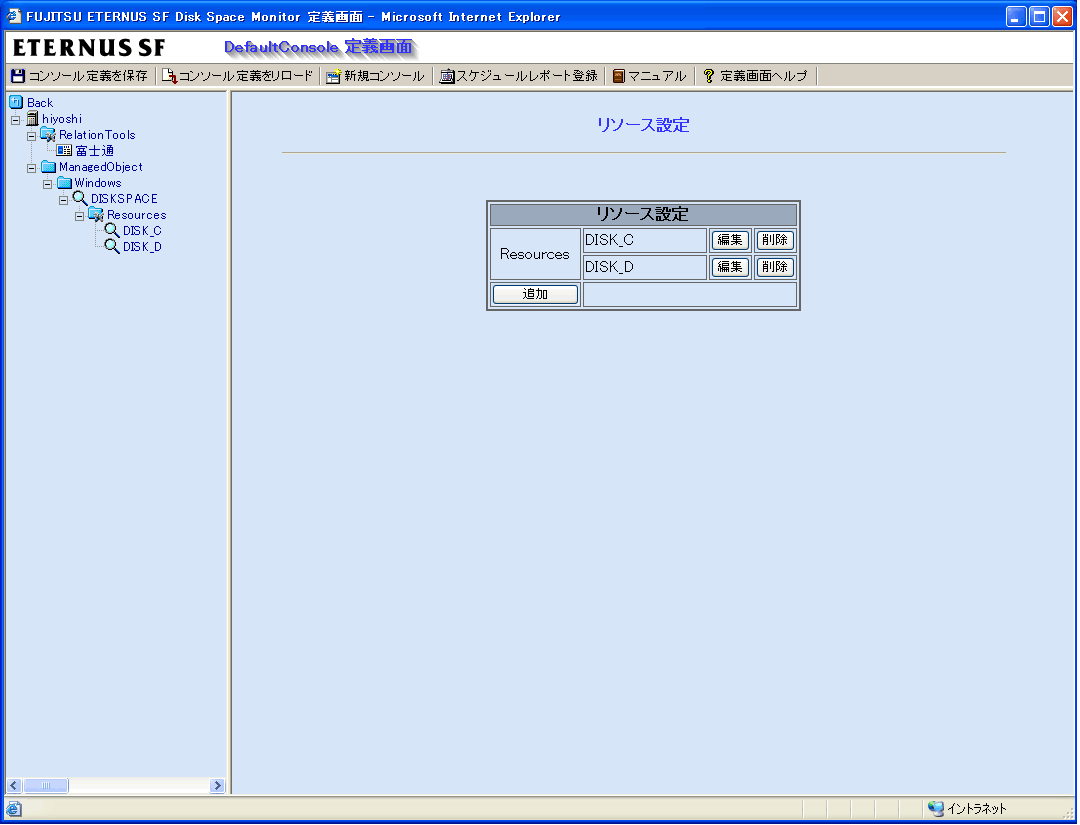The height and width of the screenshot is (825, 1080).
Task: Choose コンソール定義をリロード in toolbar
Action: tap(238, 76)
